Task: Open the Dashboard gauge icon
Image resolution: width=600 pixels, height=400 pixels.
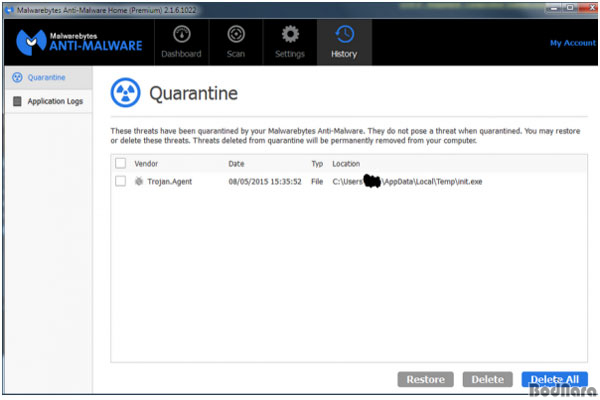Action: tap(181, 35)
